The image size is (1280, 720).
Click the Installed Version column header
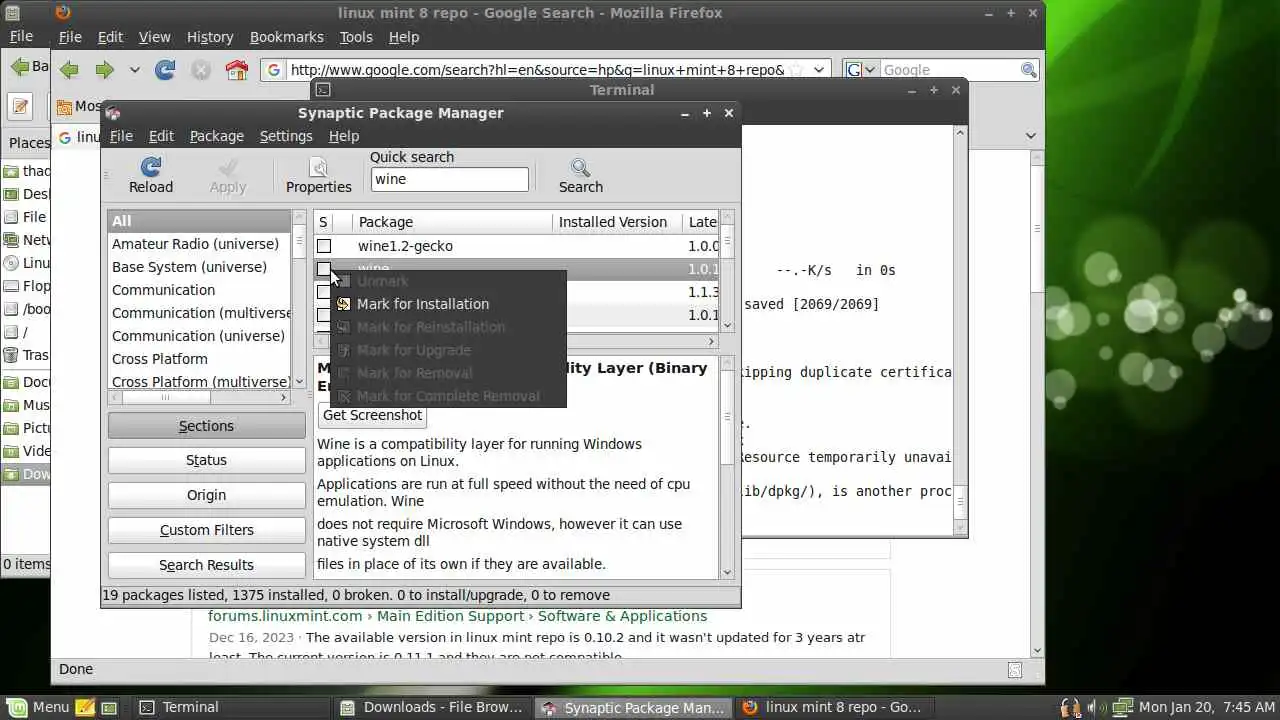617,222
